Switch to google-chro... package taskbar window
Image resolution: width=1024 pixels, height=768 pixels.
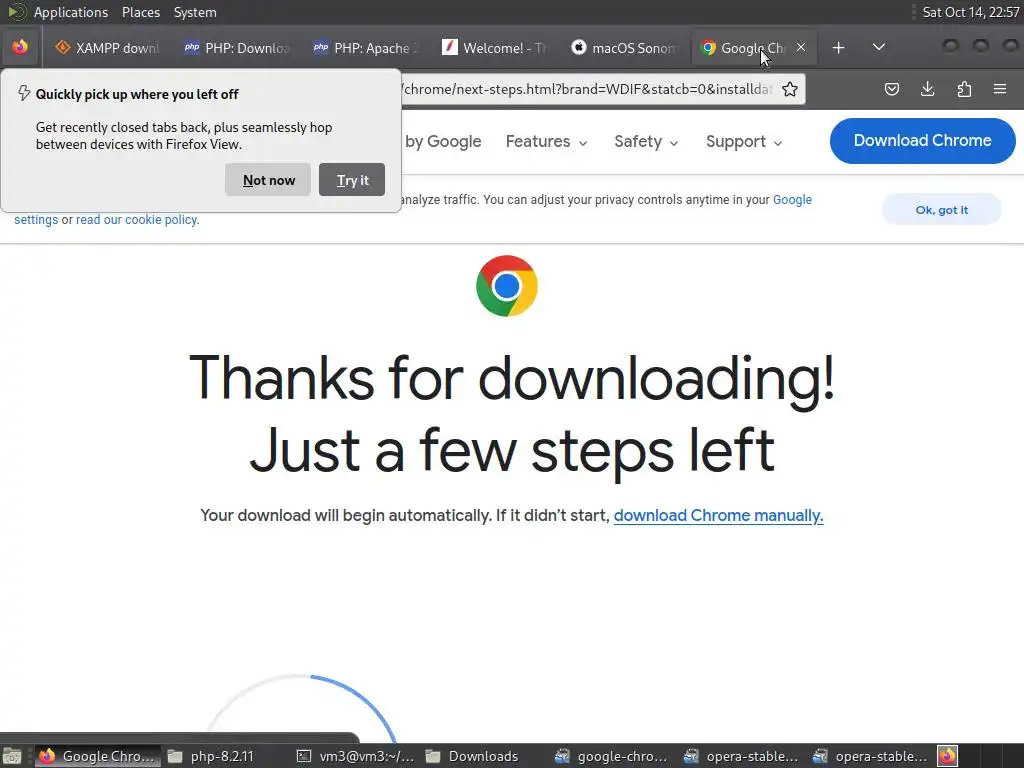pos(613,756)
